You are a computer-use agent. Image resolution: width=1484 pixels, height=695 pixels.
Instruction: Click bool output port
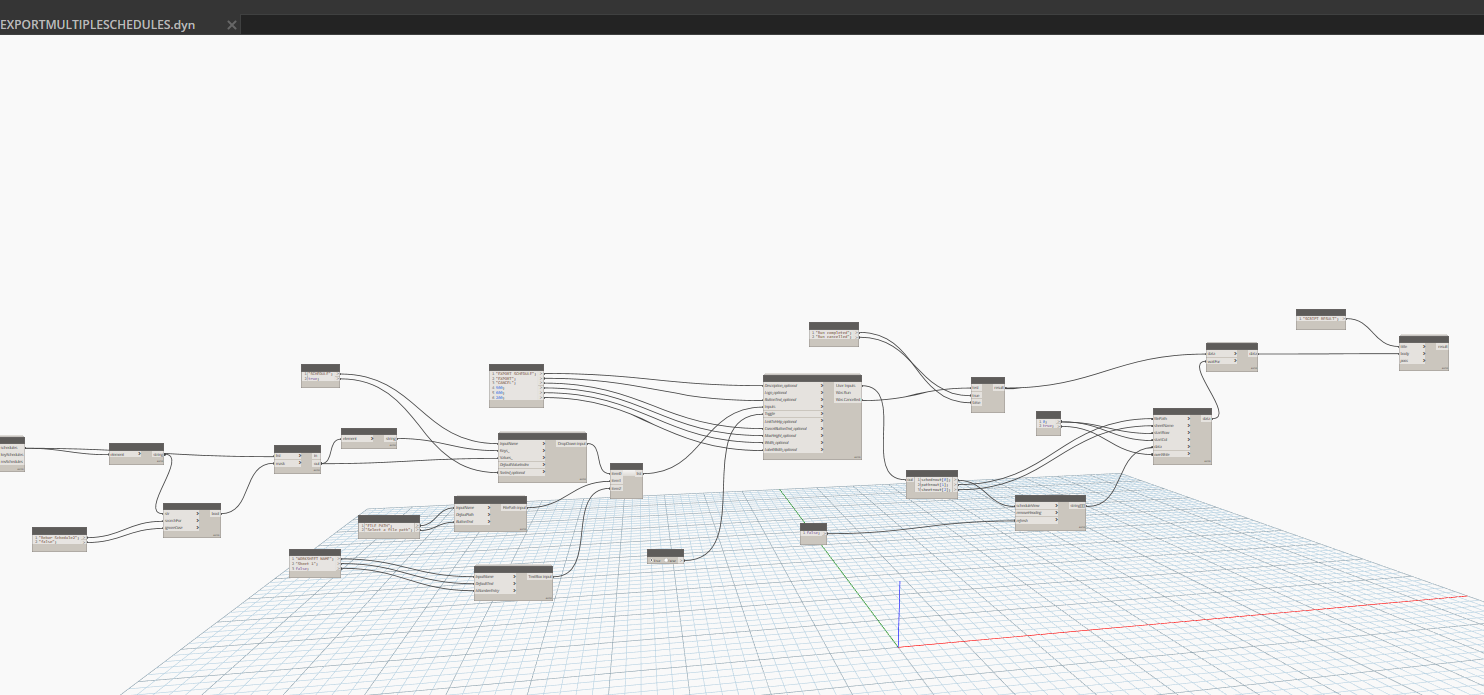(214, 514)
